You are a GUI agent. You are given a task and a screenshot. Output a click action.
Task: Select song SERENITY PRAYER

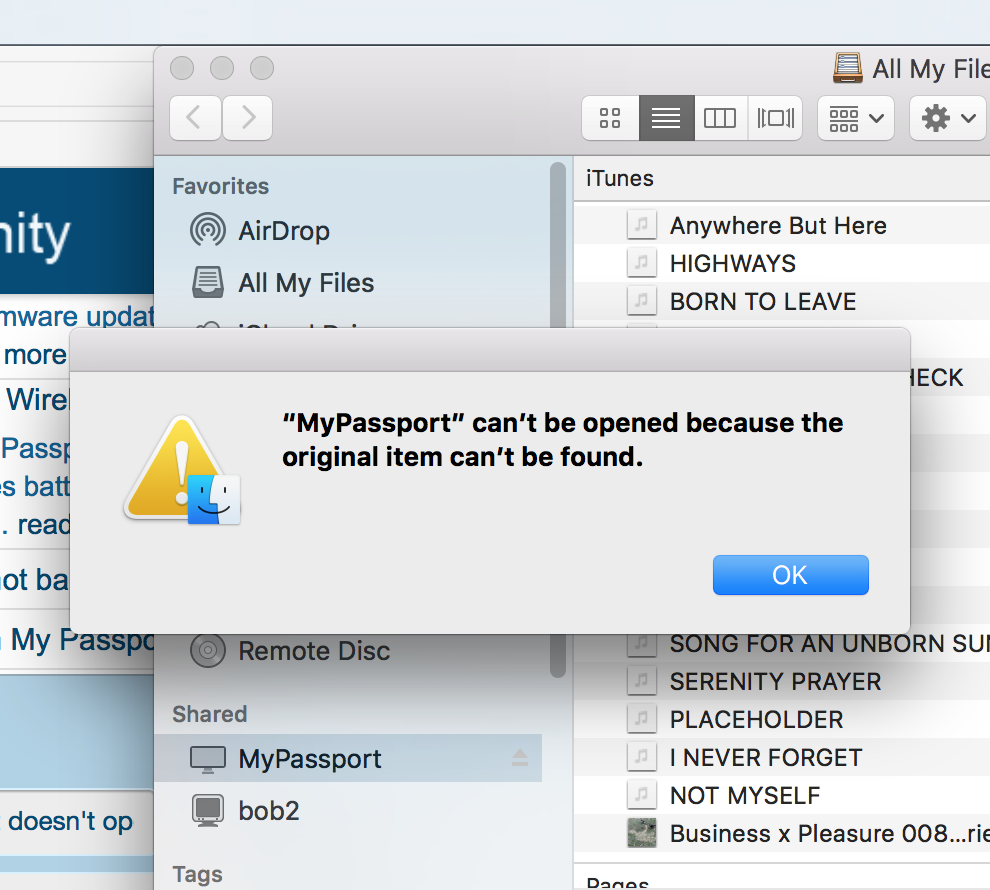(x=782, y=681)
